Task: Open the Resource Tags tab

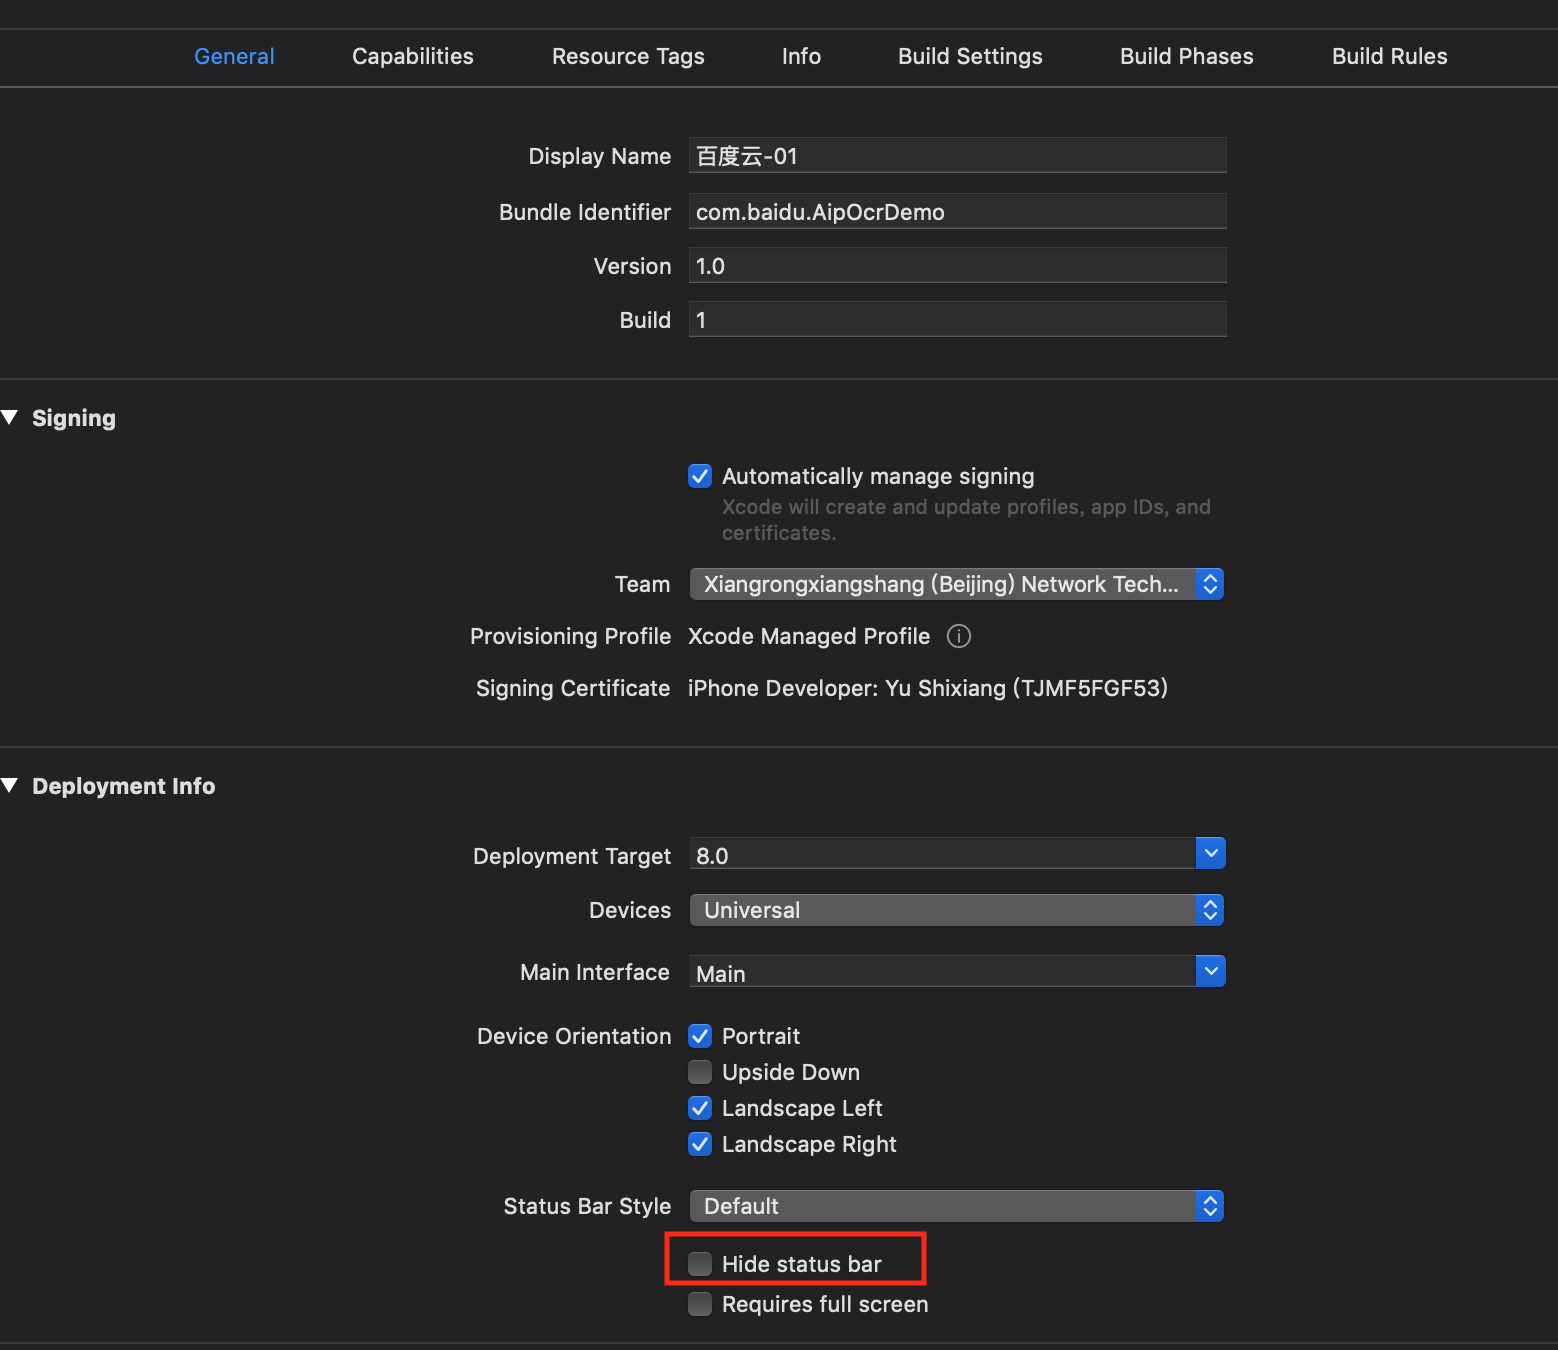Action: tap(628, 56)
